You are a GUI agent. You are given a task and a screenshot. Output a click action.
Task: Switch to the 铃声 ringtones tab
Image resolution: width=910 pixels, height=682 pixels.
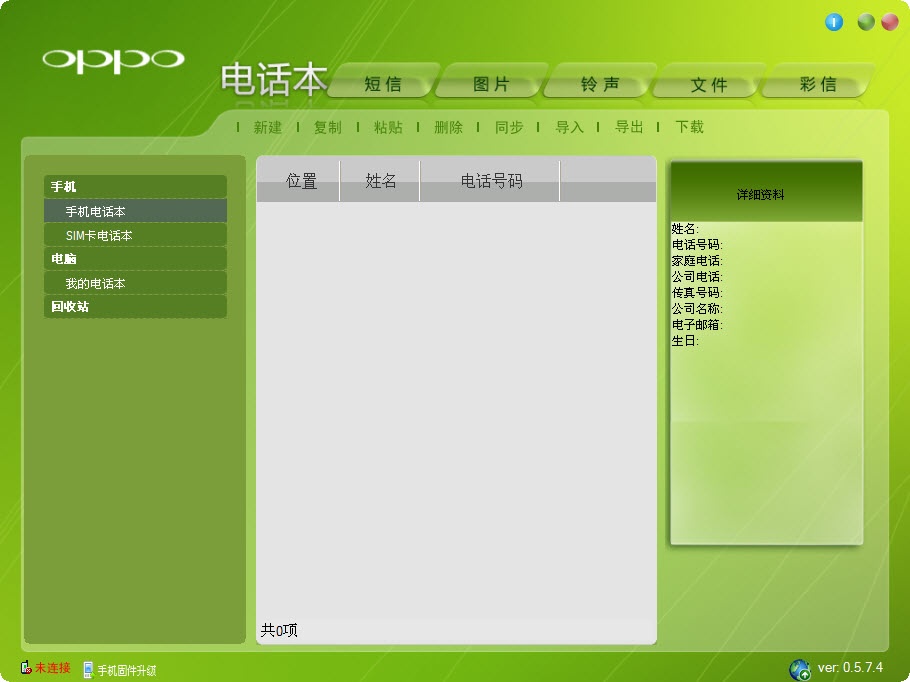[598, 84]
